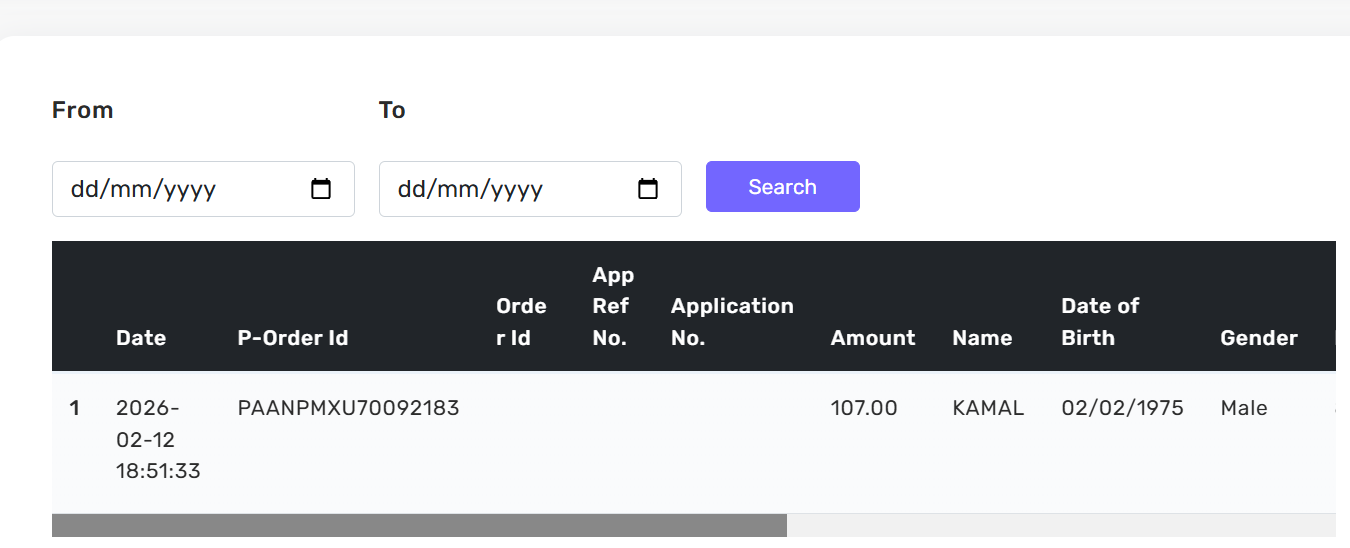The height and width of the screenshot is (548, 1350).
Task: Click the 107.00 amount cell
Action: pyautogui.click(x=864, y=408)
